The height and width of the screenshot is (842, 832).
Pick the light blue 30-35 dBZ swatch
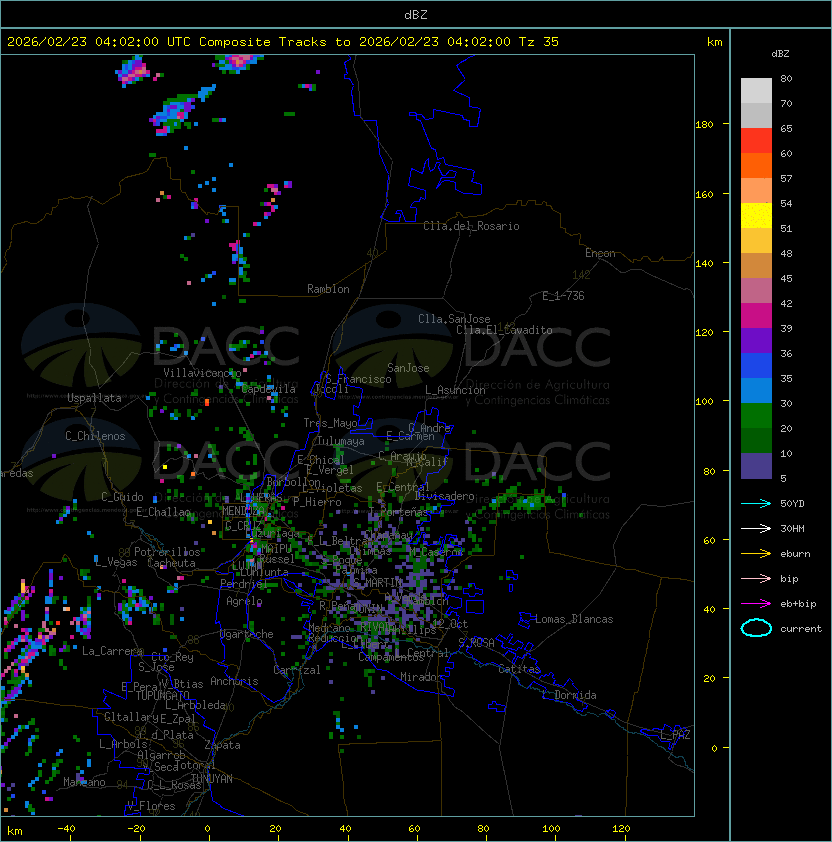point(756,390)
